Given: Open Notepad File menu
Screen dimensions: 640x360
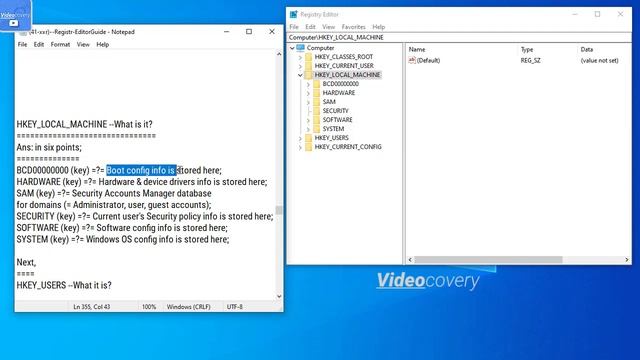Looking at the screenshot, I should [x=22, y=44].
